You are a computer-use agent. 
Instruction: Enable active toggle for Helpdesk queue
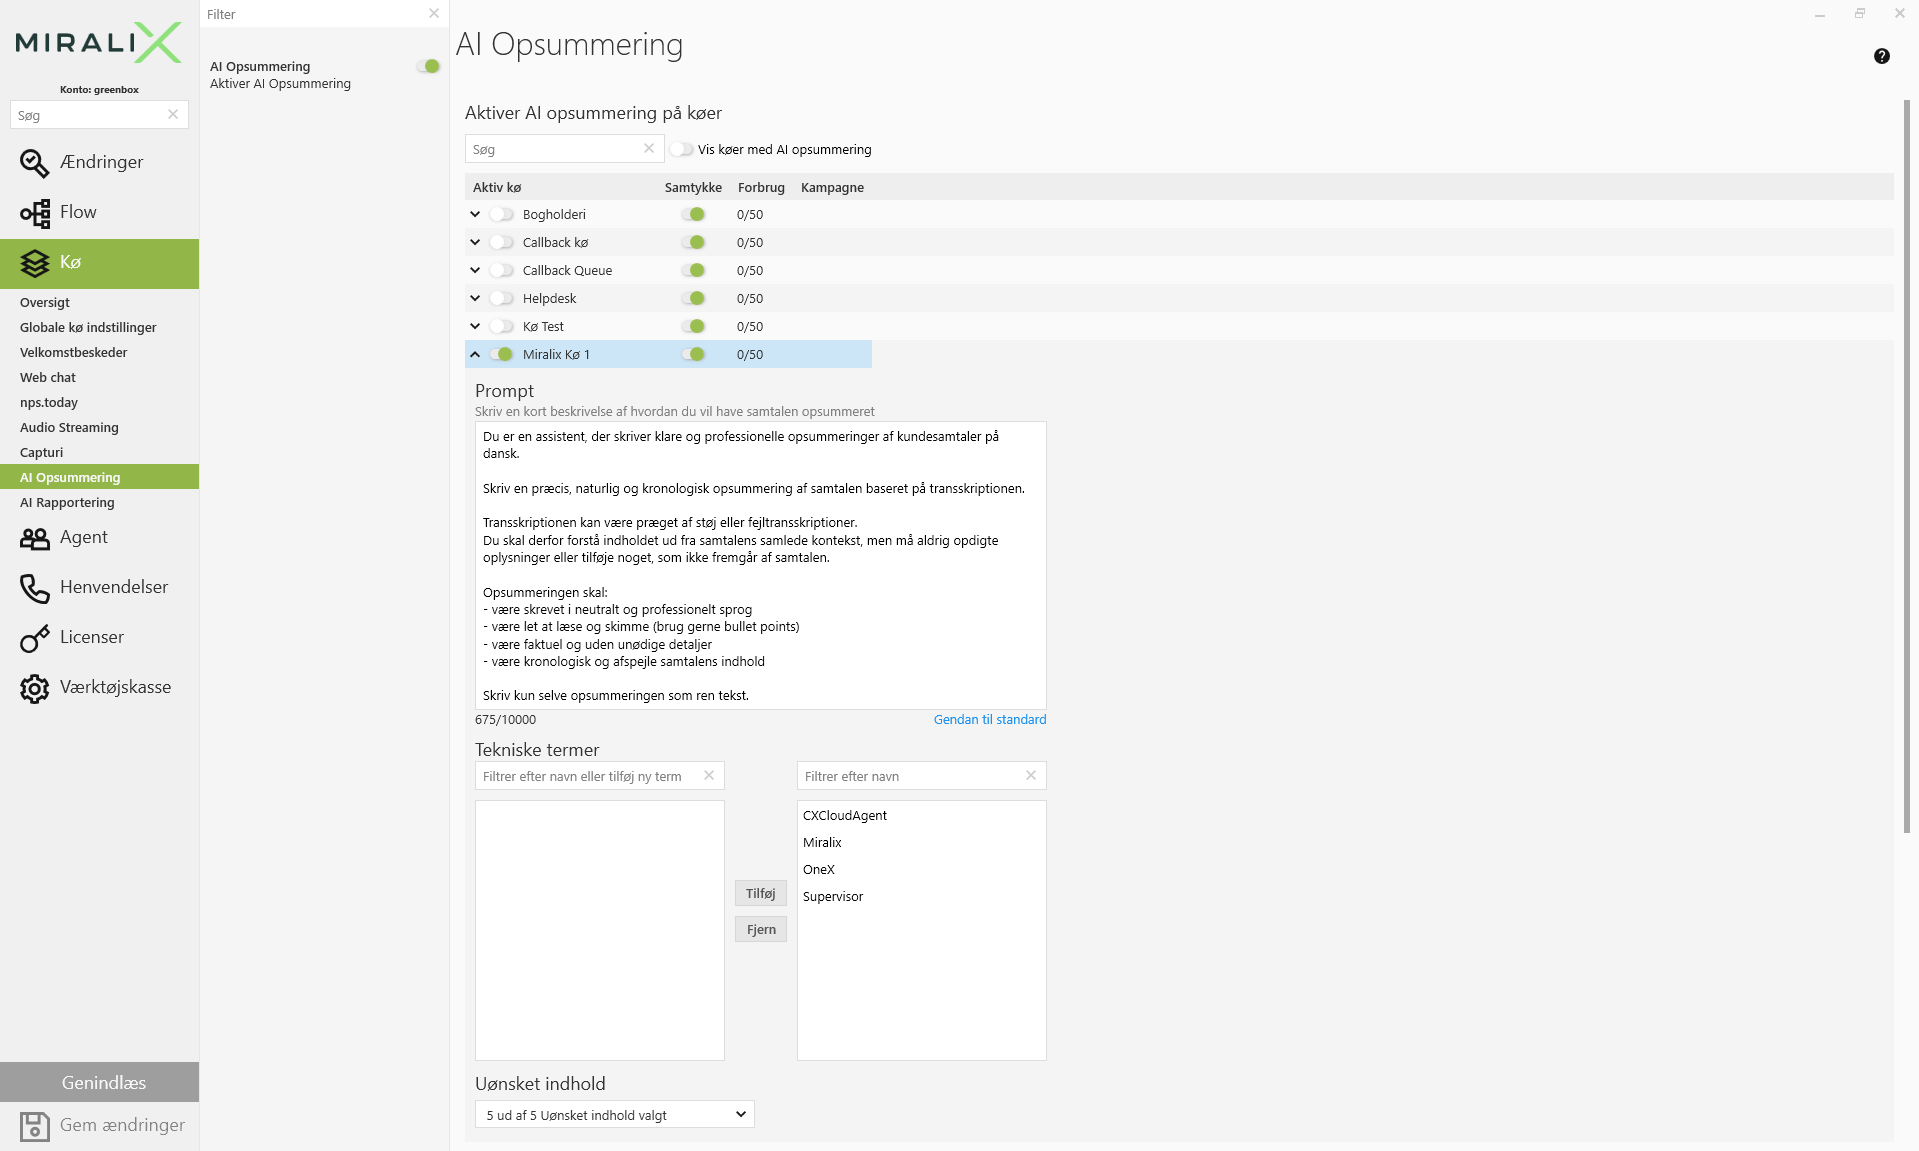coord(501,298)
